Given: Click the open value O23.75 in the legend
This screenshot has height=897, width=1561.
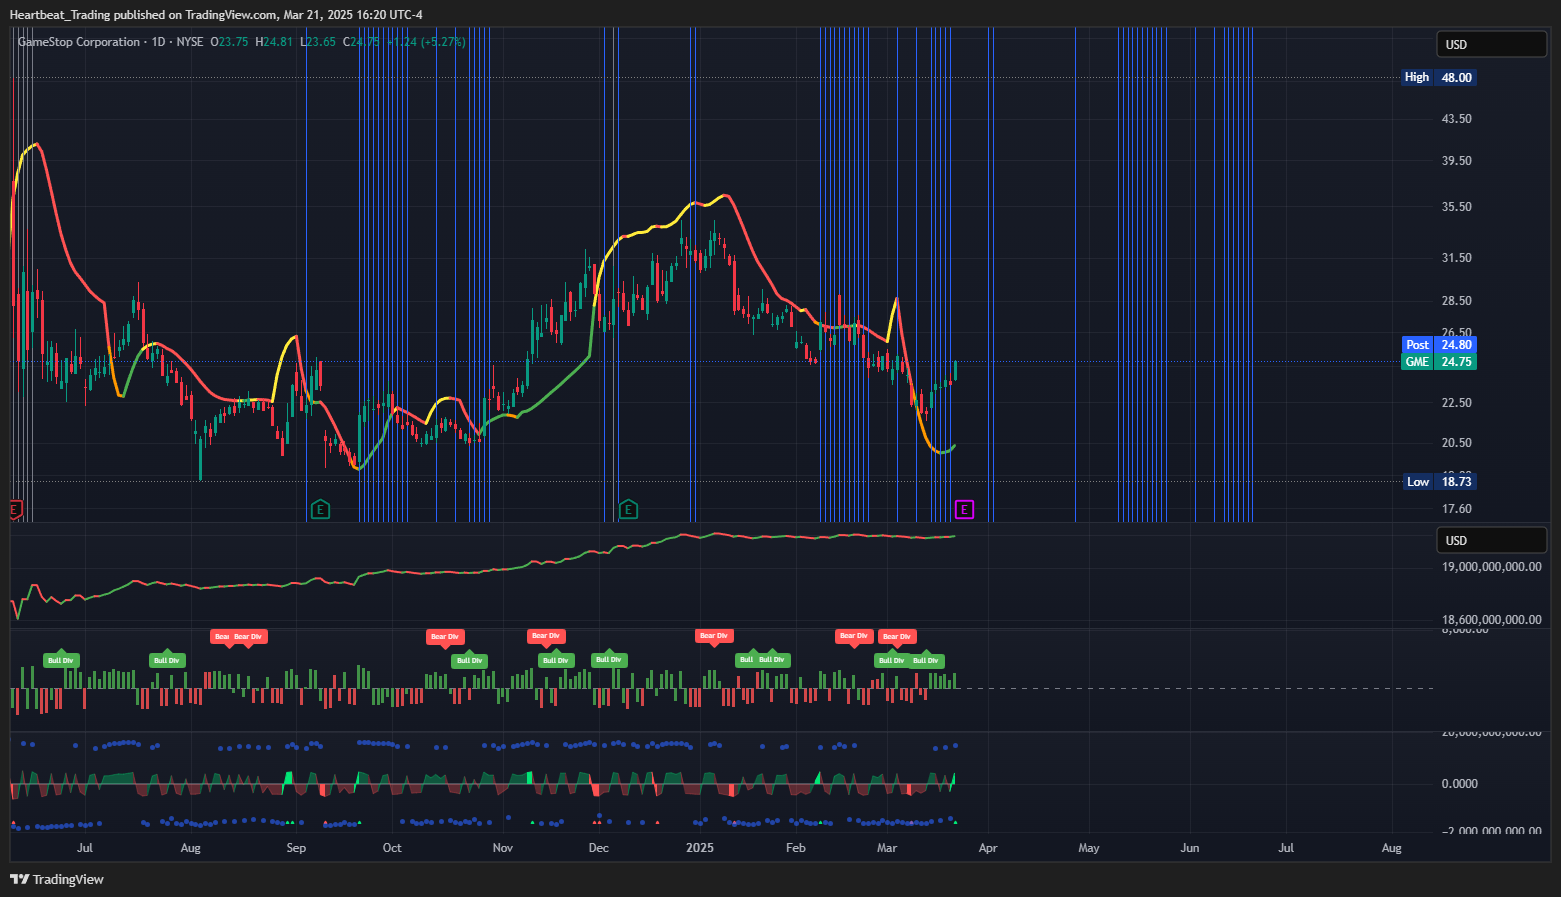Looking at the screenshot, I should tap(229, 42).
